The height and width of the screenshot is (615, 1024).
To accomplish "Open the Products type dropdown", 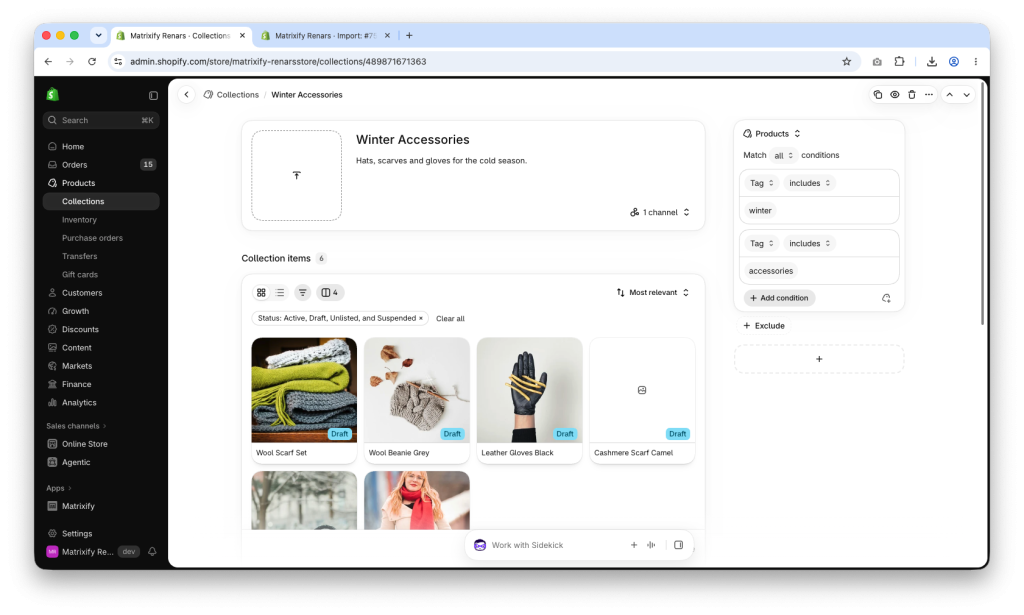I will pyautogui.click(x=772, y=134).
